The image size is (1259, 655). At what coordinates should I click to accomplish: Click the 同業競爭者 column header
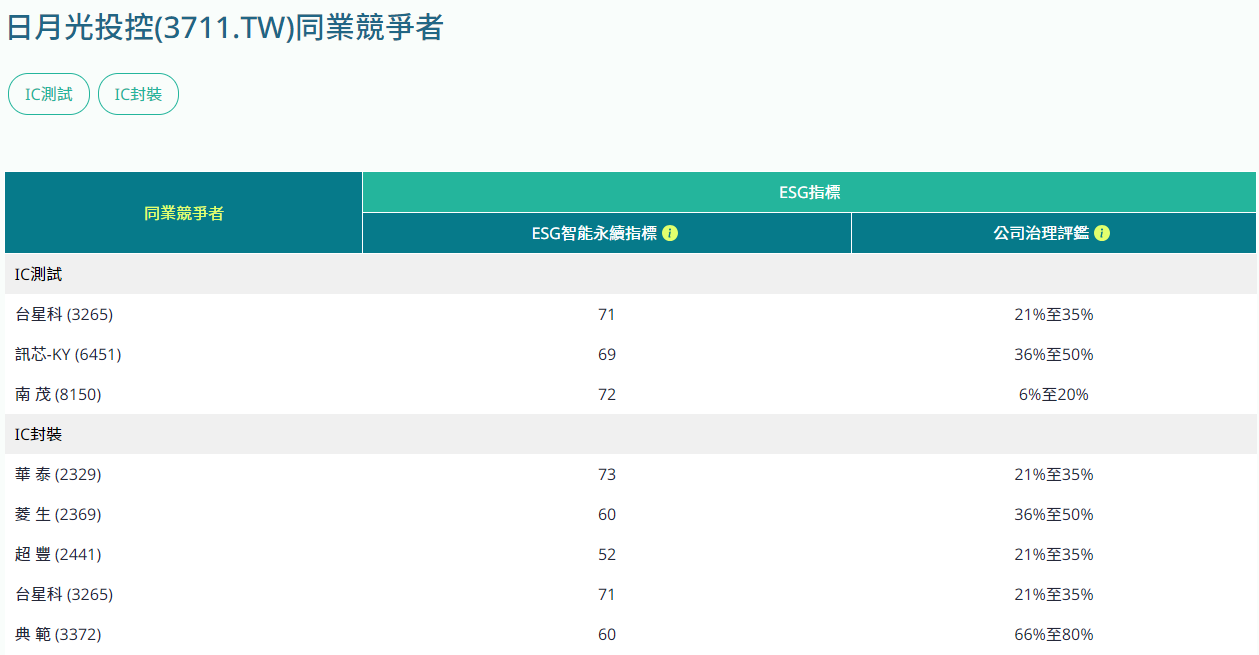coord(183,213)
